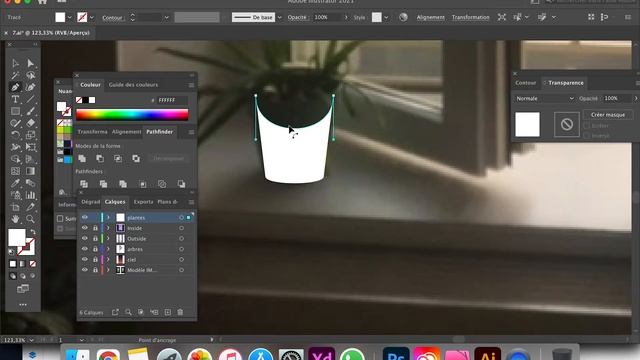This screenshot has width=640, height=360.
Task: Expand the arbres layer
Action: (x=109, y=249)
